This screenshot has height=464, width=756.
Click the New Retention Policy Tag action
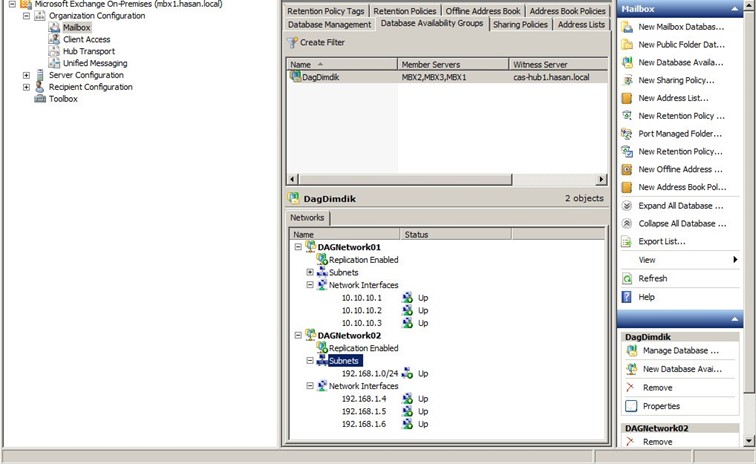point(681,116)
